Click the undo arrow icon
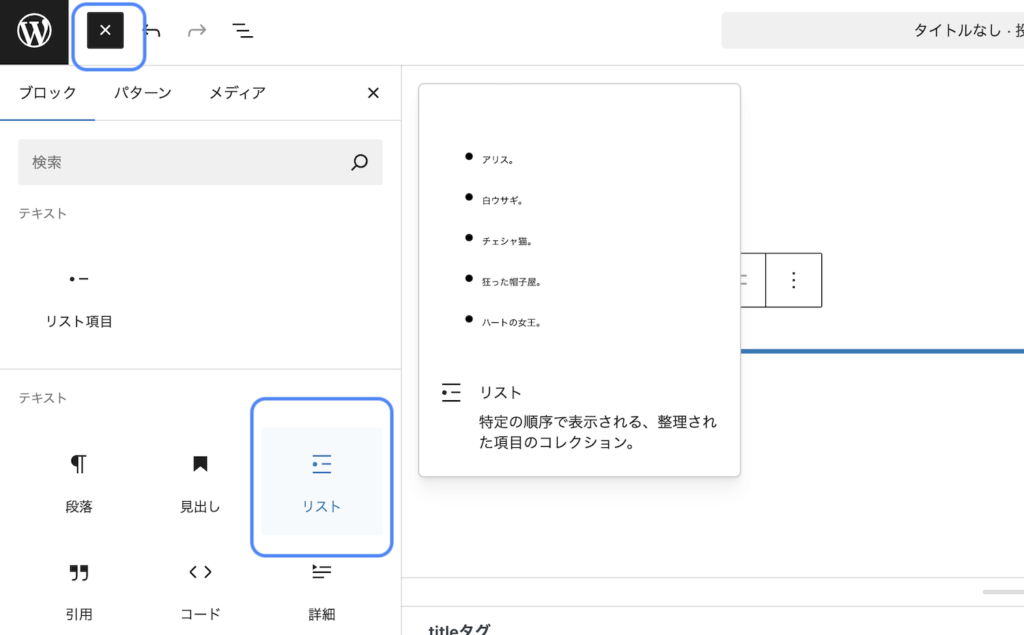Image resolution: width=1024 pixels, height=635 pixels. [x=152, y=30]
